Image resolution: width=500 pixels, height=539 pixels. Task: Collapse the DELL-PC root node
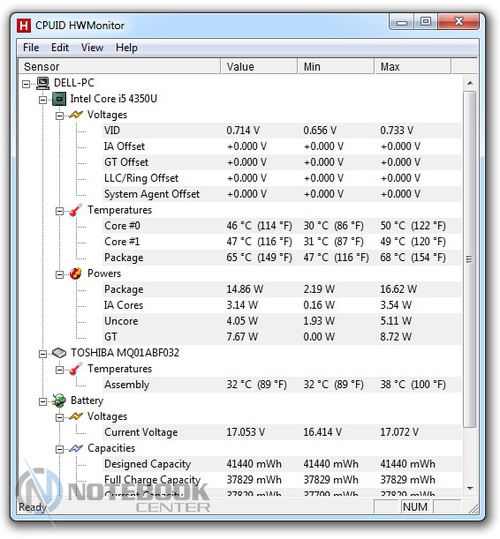click(x=26, y=84)
